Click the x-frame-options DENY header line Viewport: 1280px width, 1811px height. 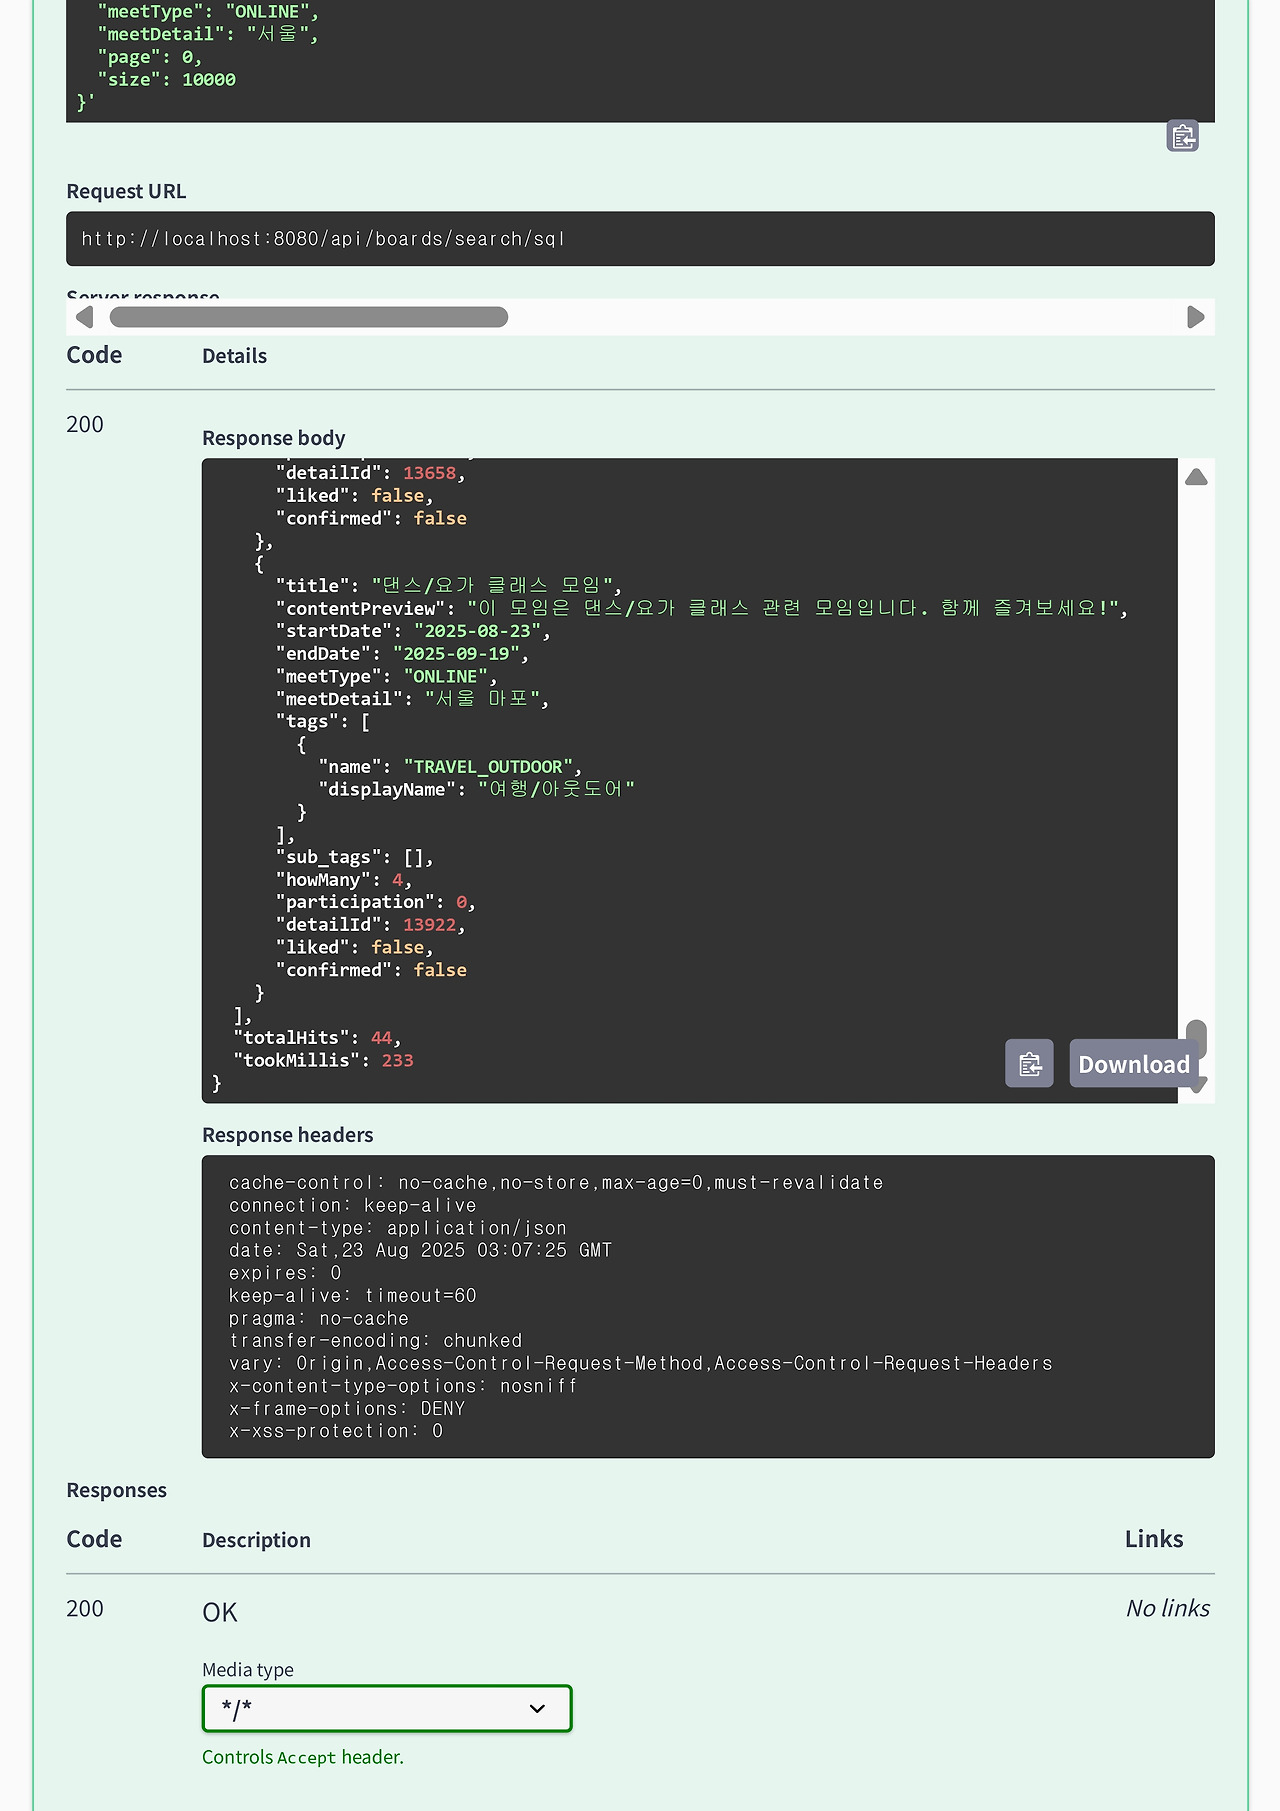point(346,1409)
